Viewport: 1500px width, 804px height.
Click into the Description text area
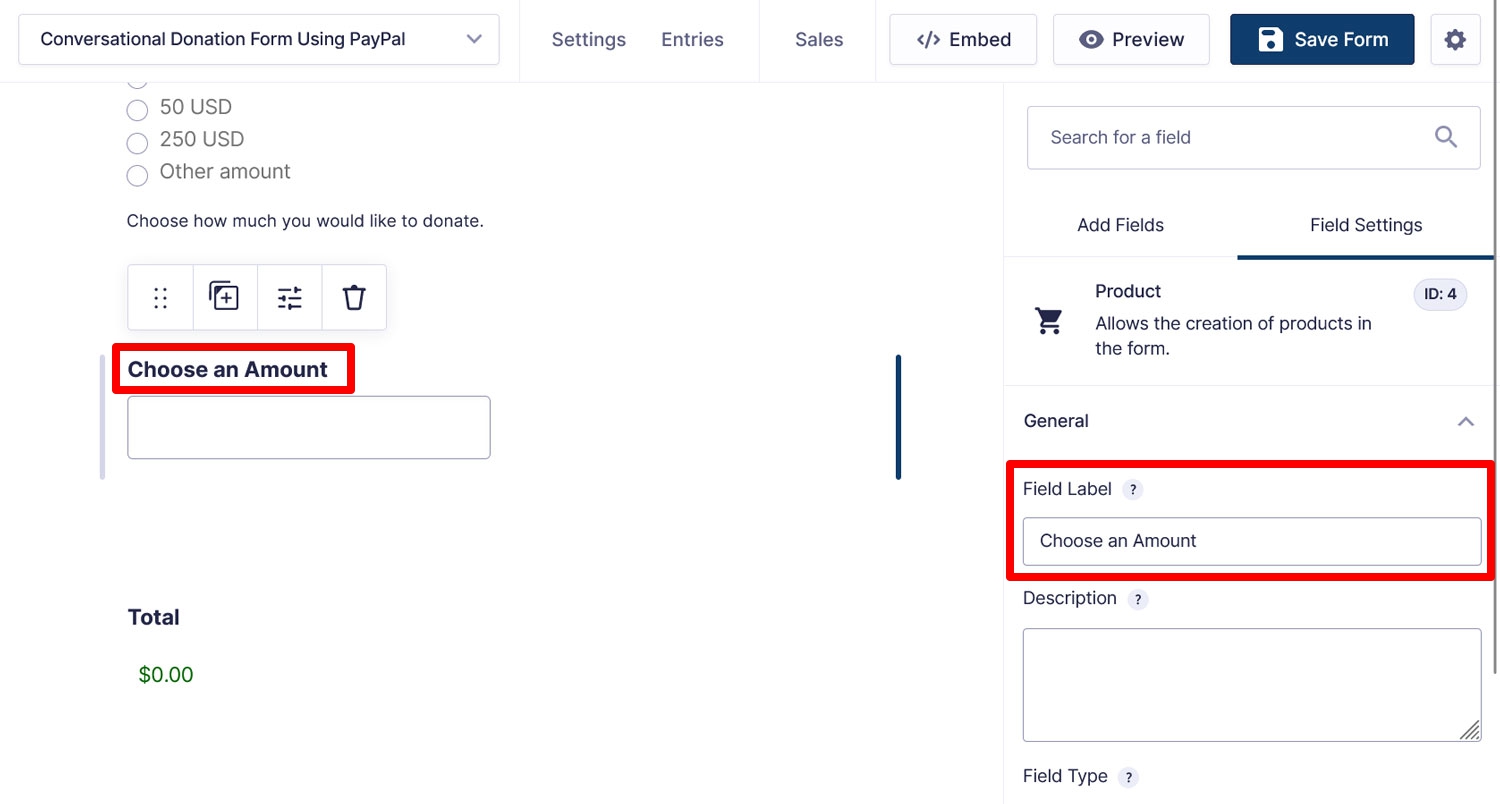pyautogui.click(x=1252, y=685)
